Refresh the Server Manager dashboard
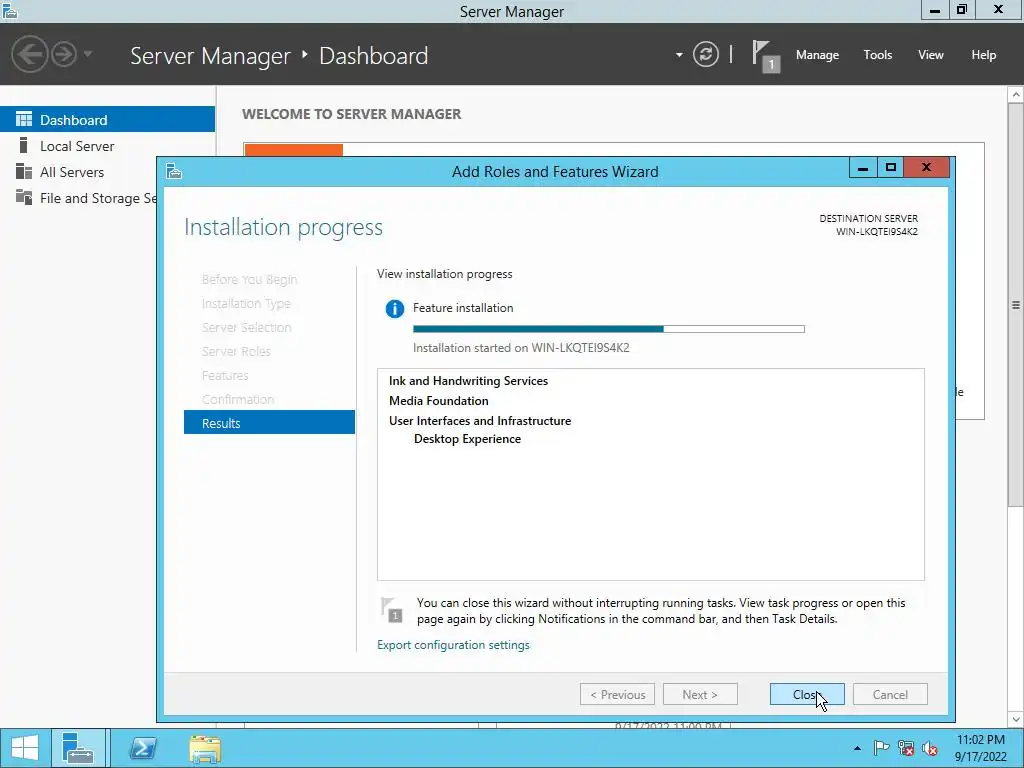The image size is (1024, 768). point(705,54)
